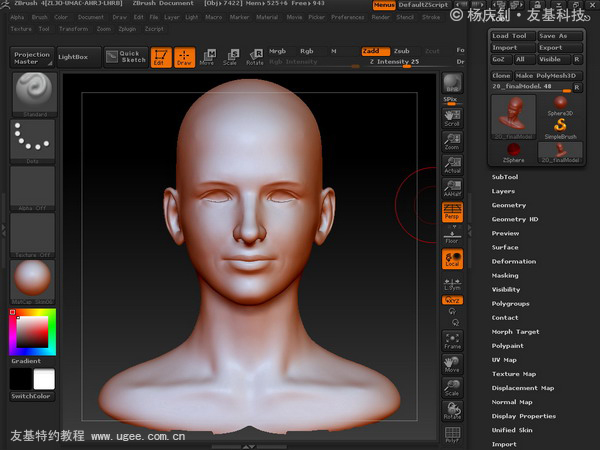Click the Rotate transform icon in the top shelf
This screenshot has height=450, width=600.
[255, 57]
